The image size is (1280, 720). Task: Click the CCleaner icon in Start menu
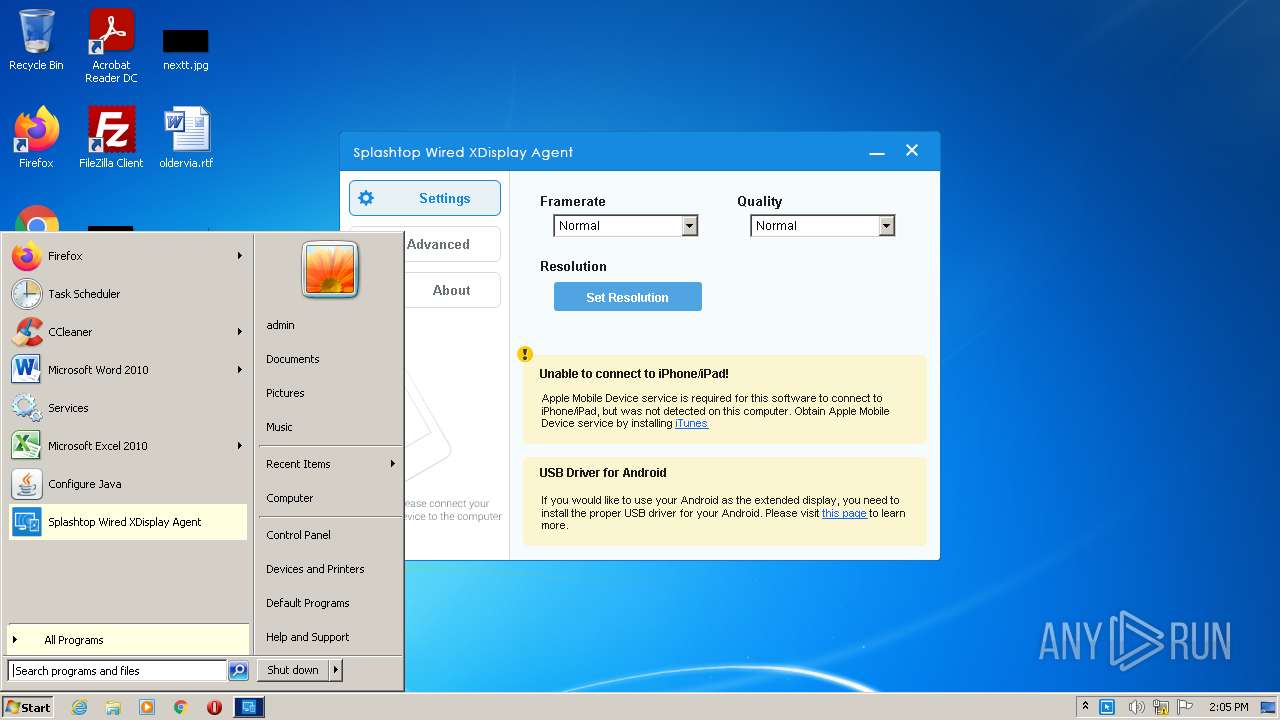click(x=26, y=332)
